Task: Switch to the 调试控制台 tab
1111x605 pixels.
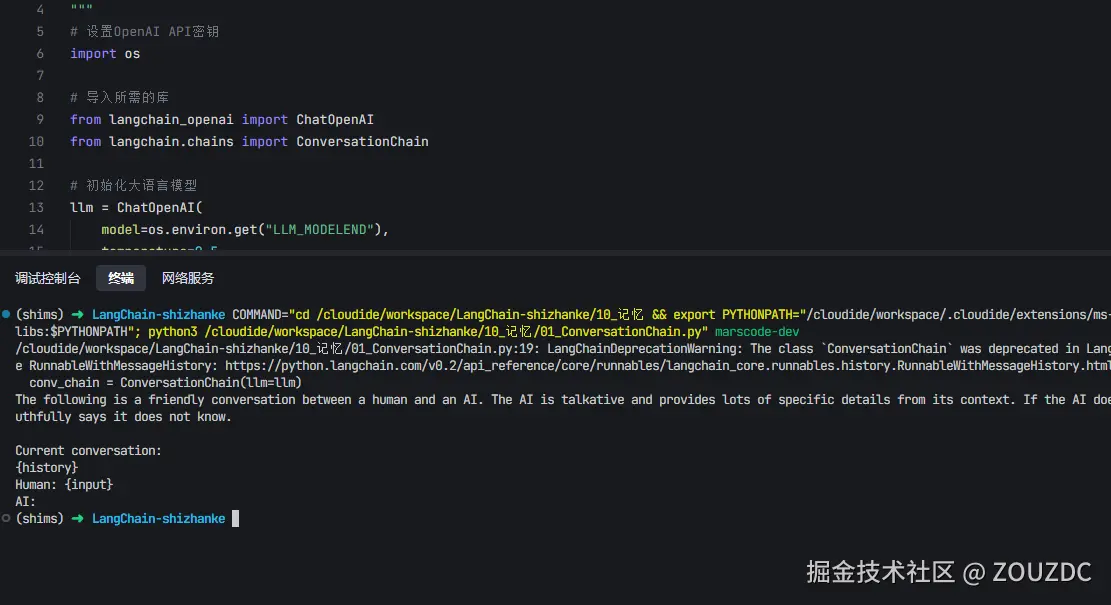Action: [47, 277]
